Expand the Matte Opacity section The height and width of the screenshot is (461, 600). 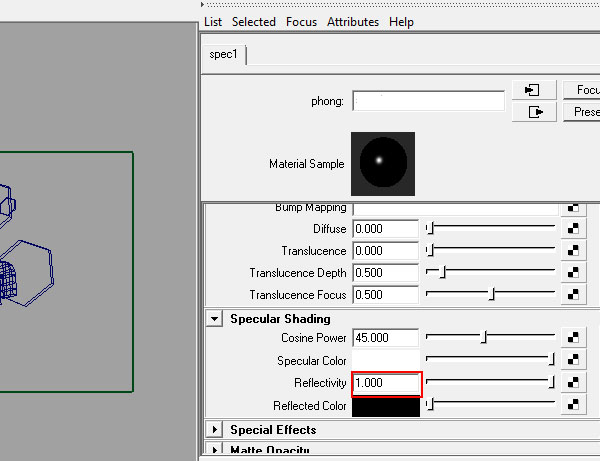[x=215, y=450]
